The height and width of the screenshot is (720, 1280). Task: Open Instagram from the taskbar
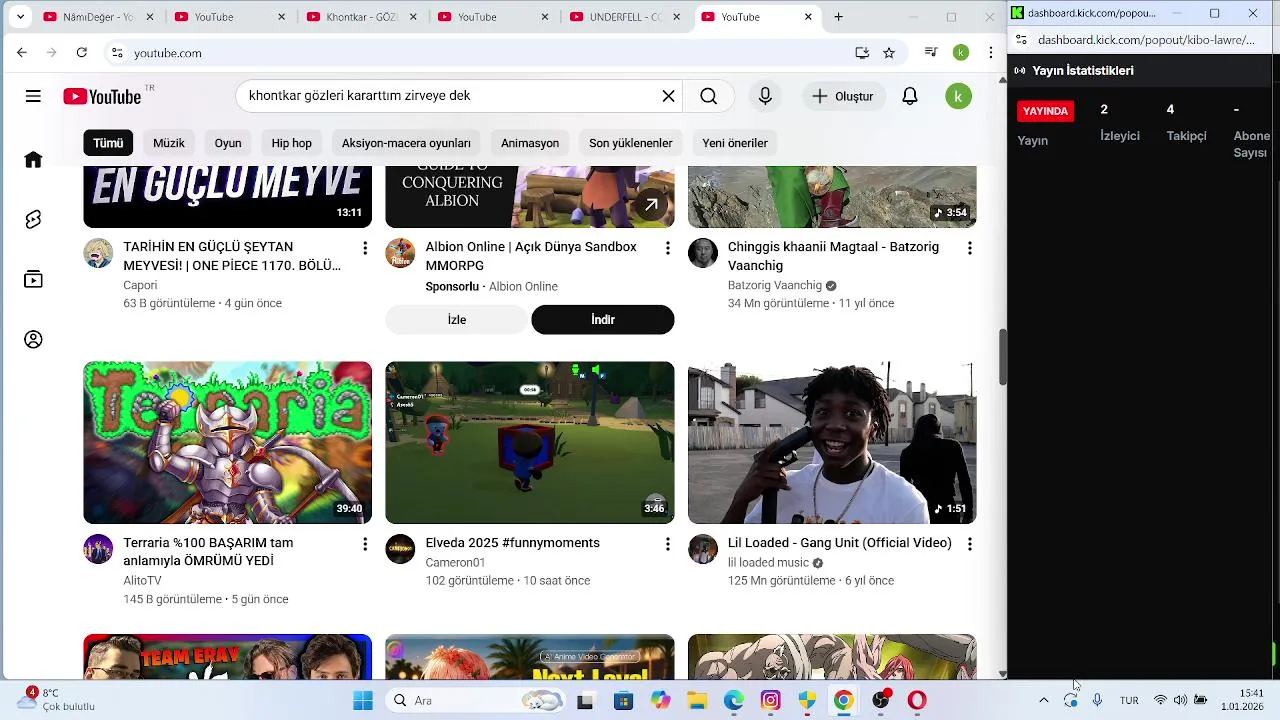click(770, 701)
